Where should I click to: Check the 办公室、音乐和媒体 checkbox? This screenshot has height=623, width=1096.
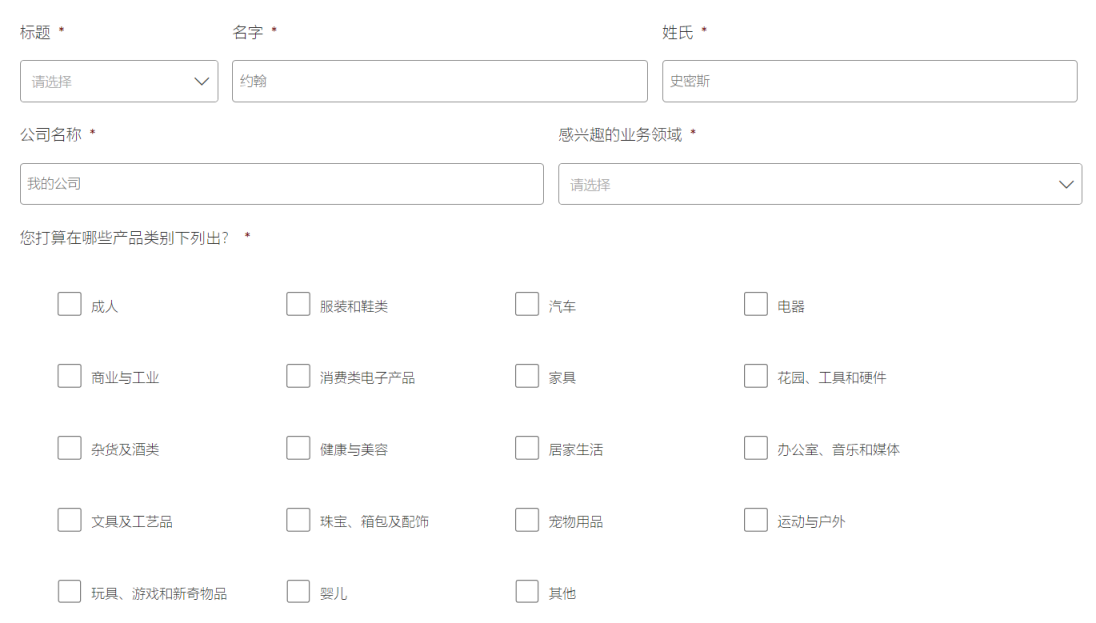pyautogui.click(x=756, y=448)
